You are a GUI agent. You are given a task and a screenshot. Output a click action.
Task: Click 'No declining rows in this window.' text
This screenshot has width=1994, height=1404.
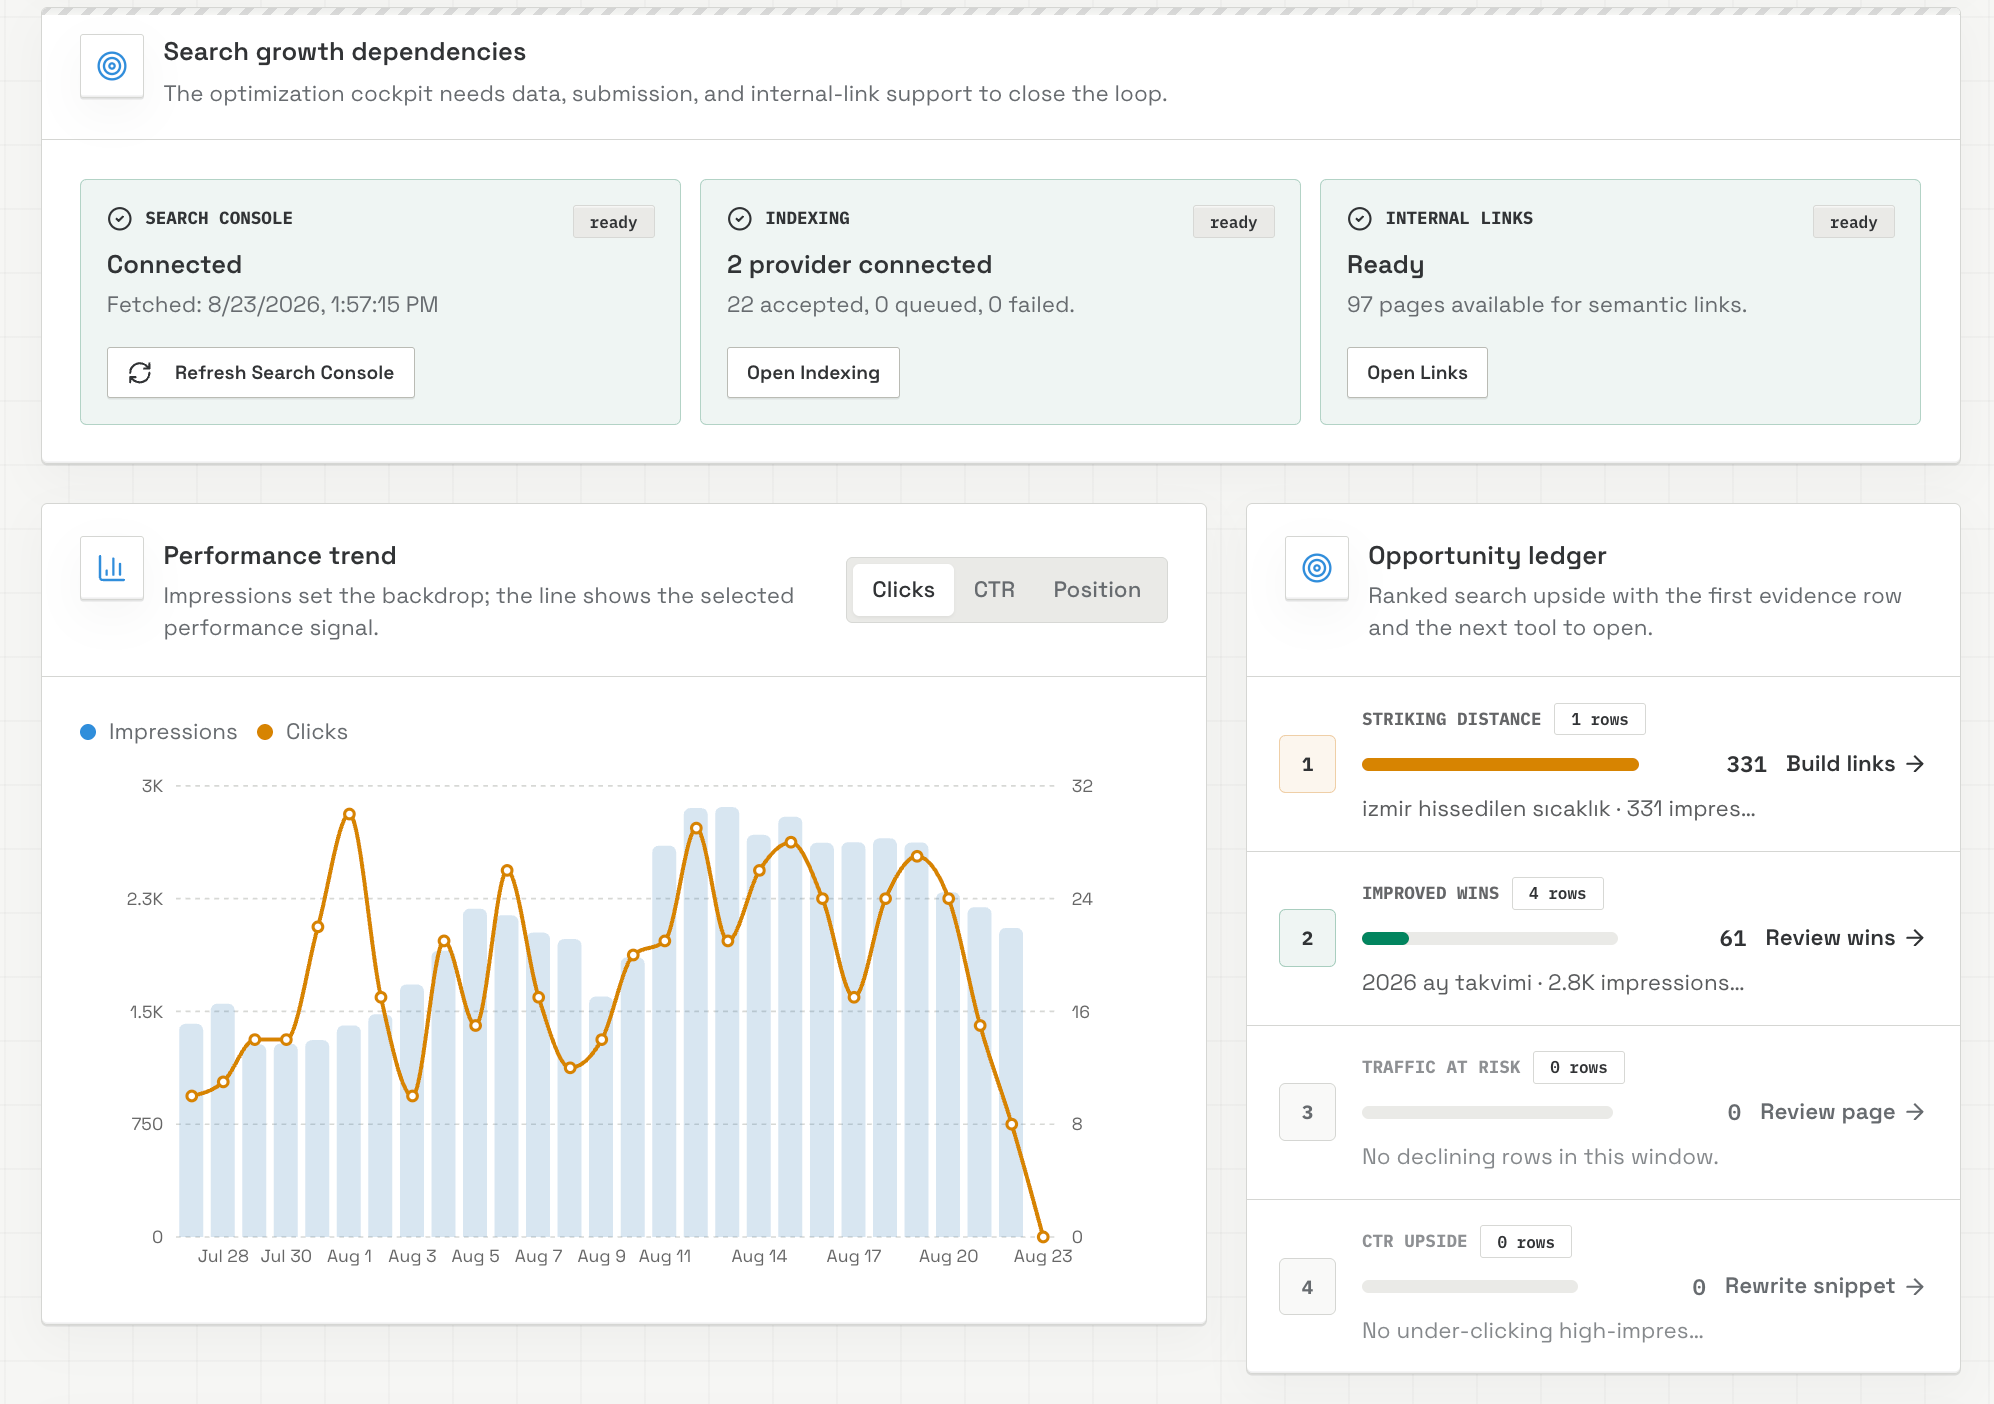click(1540, 1156)
